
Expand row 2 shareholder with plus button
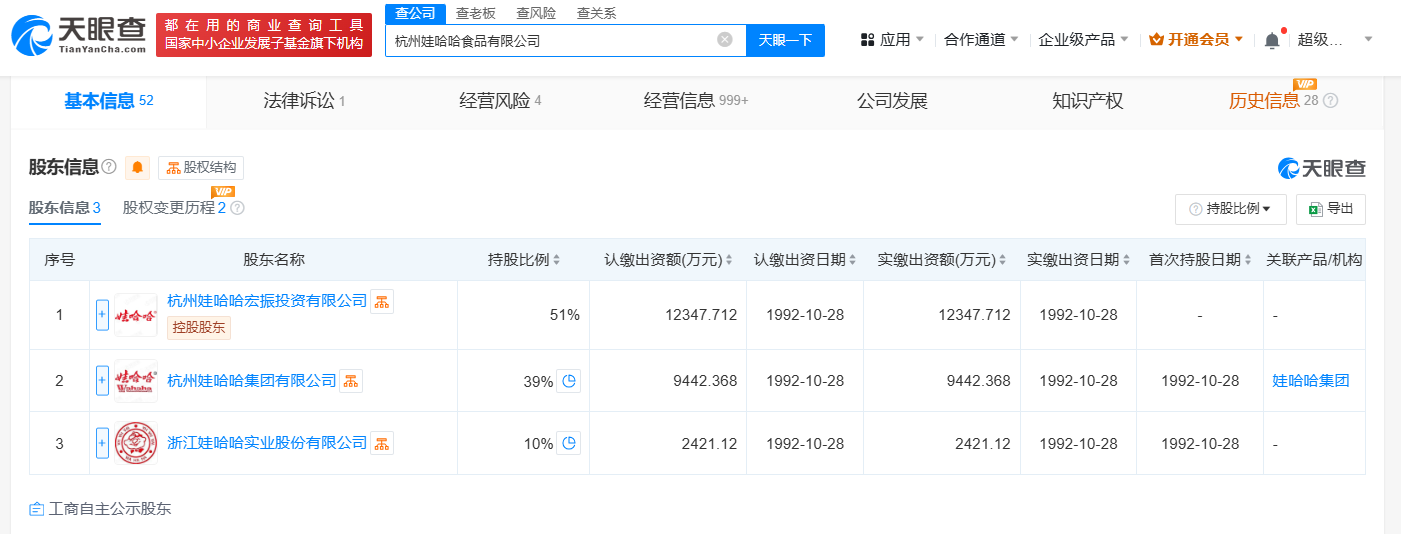pyautogui.click(x=102, y=381)
